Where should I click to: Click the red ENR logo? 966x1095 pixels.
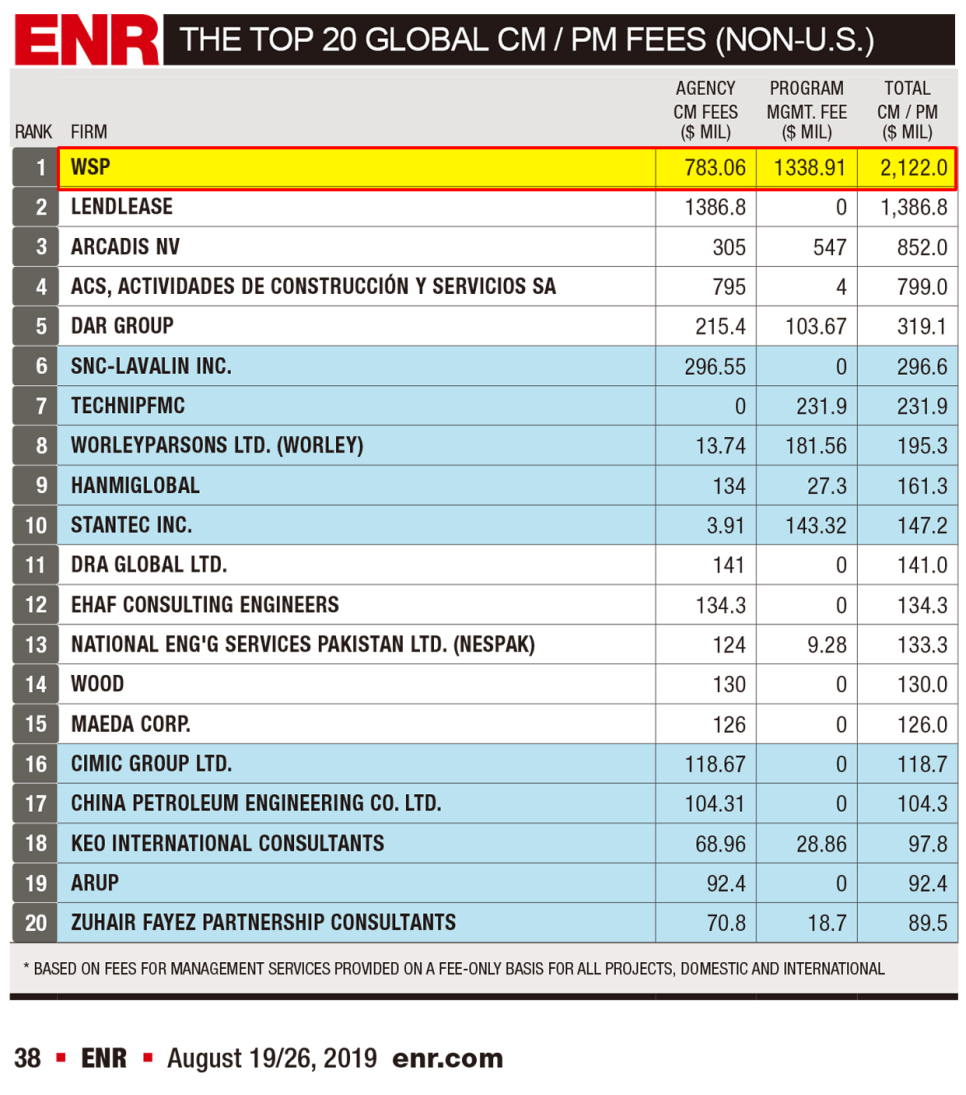coord(87,41)
